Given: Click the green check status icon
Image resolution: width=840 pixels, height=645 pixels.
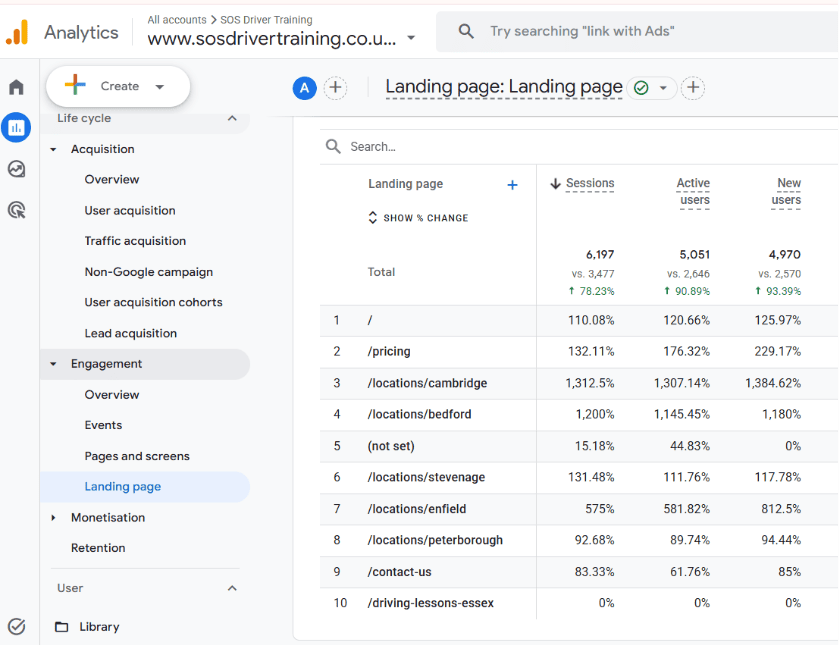Looking at the screenshot, I should point(641,87).
